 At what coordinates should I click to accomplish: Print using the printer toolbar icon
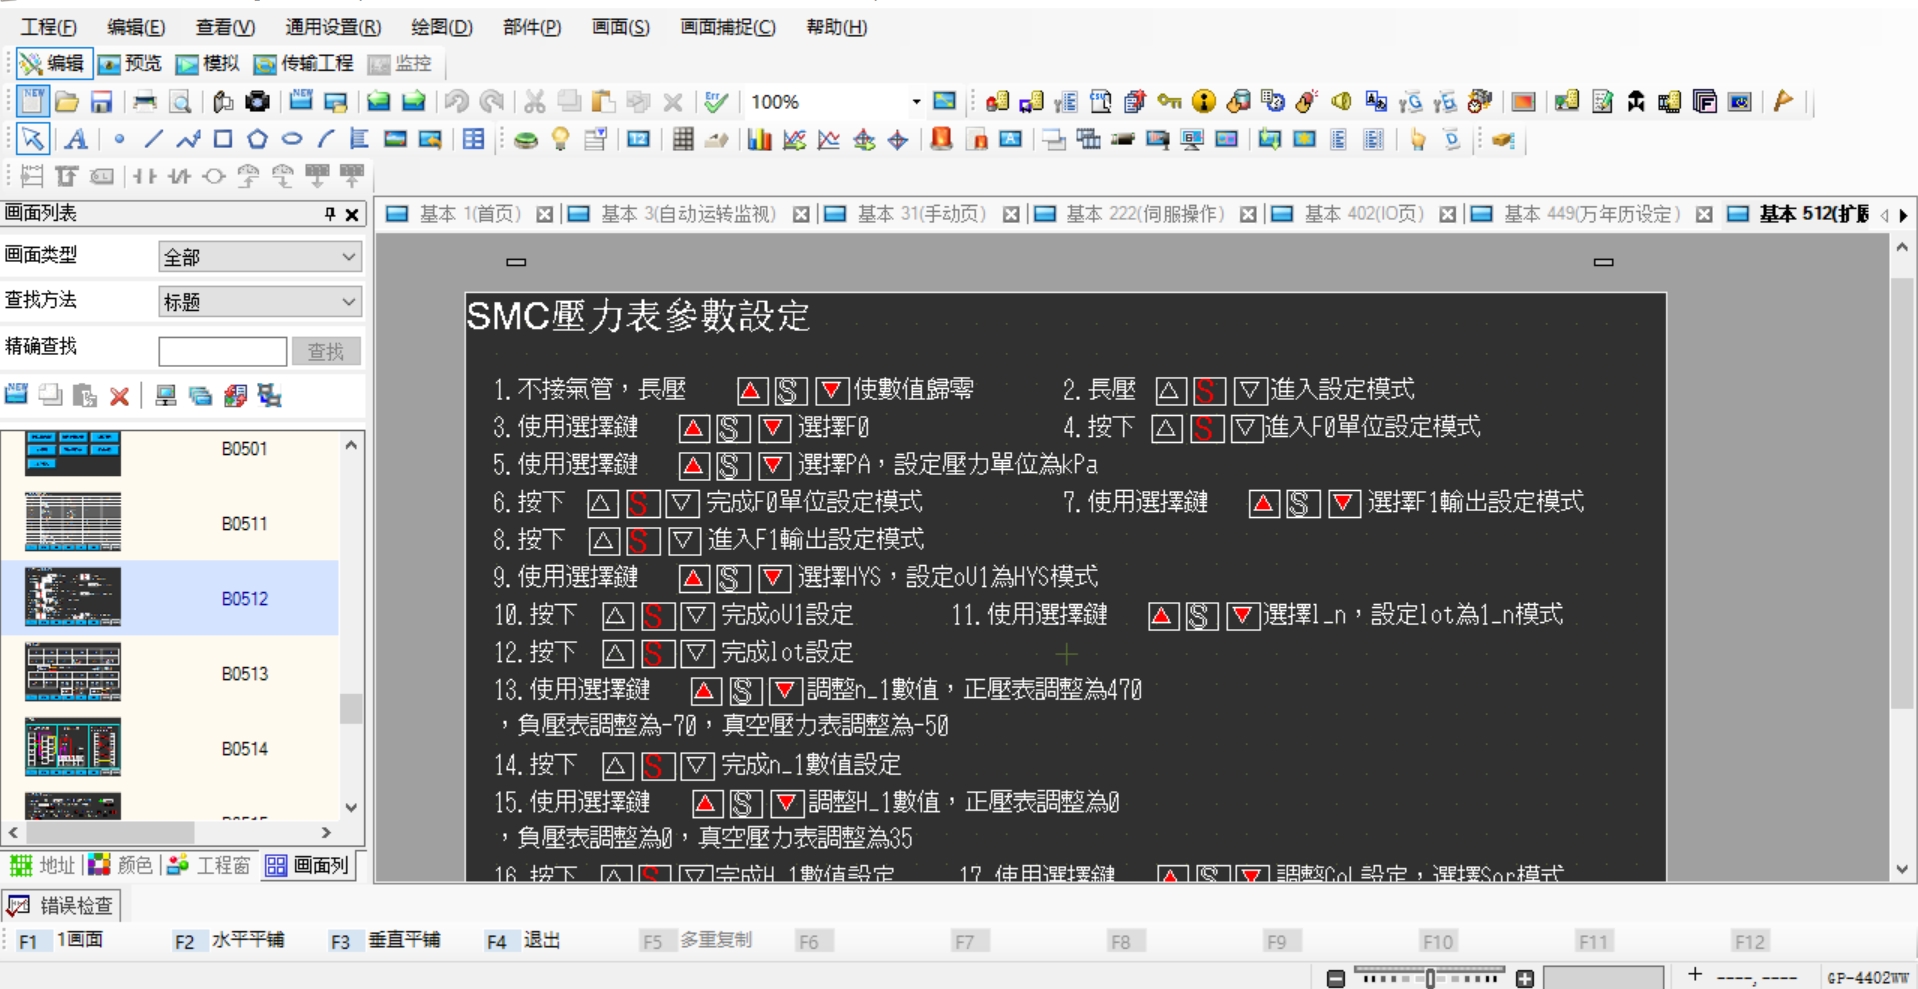145,101
